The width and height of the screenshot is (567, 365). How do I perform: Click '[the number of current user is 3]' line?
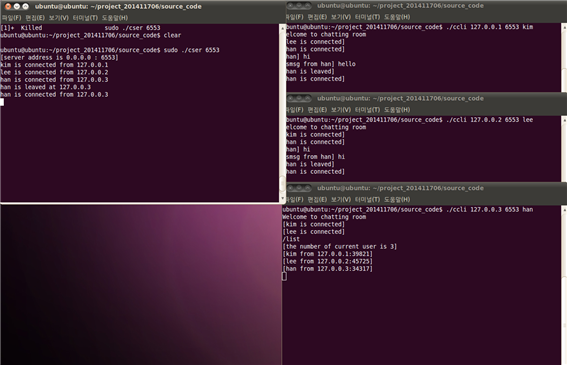pyautogui.click(x=340, y=247)
